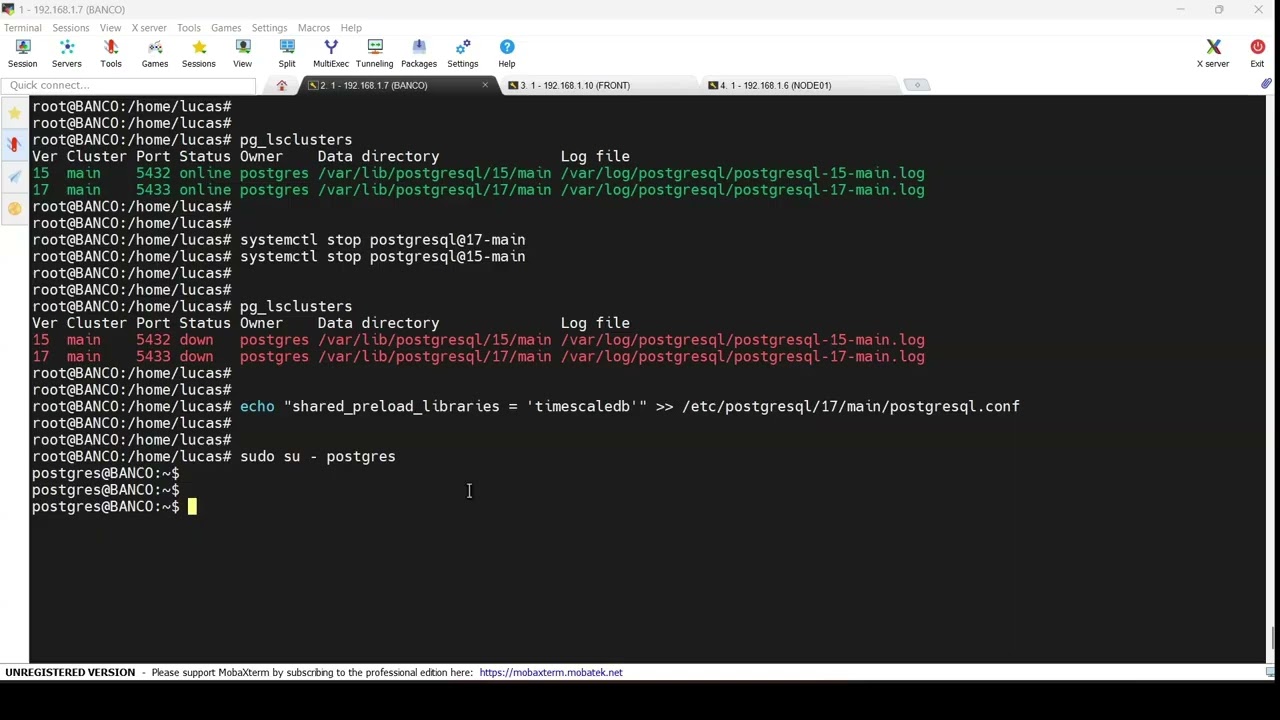Close the BANCO session tab

pos(485,85)
